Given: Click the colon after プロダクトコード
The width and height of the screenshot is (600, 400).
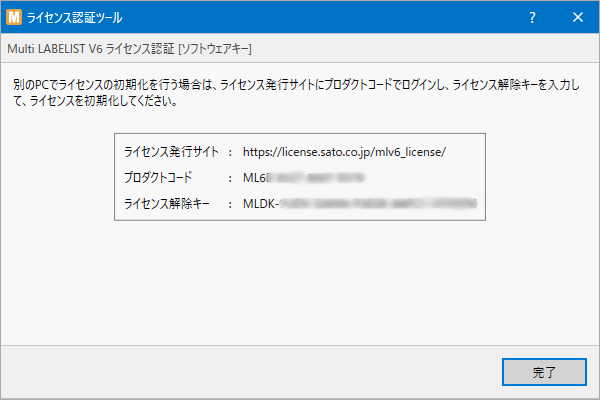Looking at the screenshot, I should 231,177.
